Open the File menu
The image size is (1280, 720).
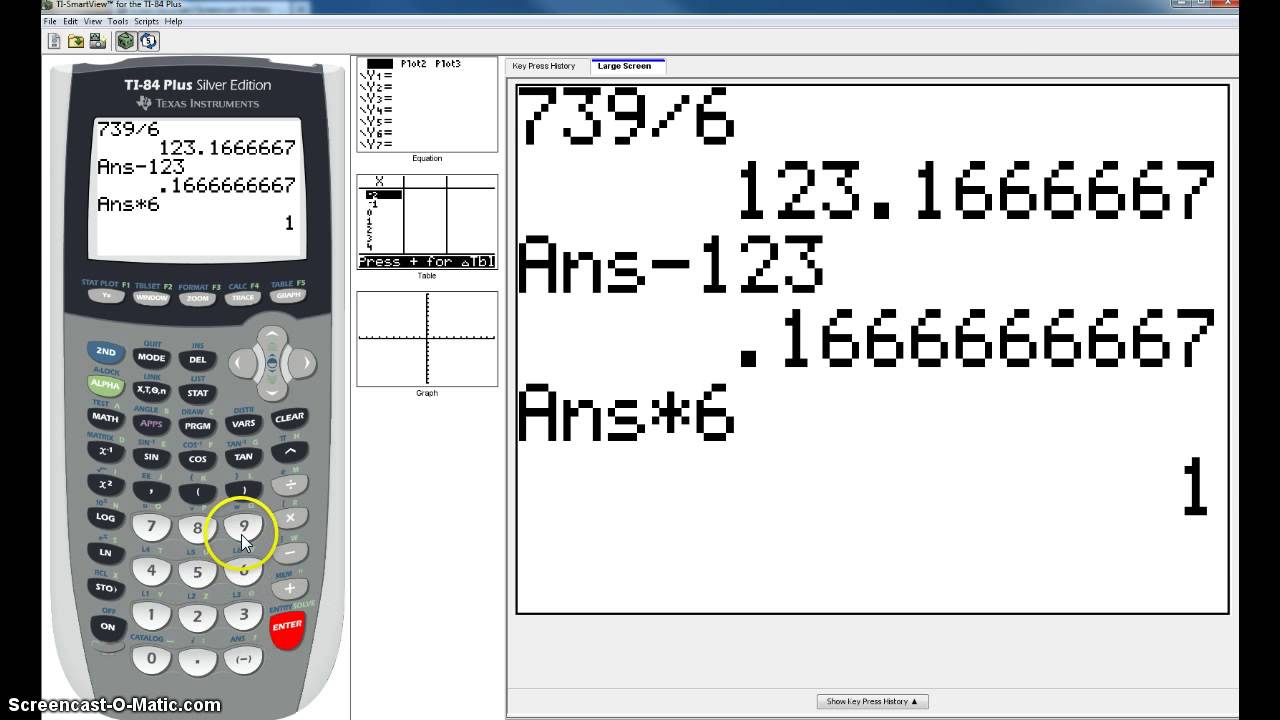[50, 21]
